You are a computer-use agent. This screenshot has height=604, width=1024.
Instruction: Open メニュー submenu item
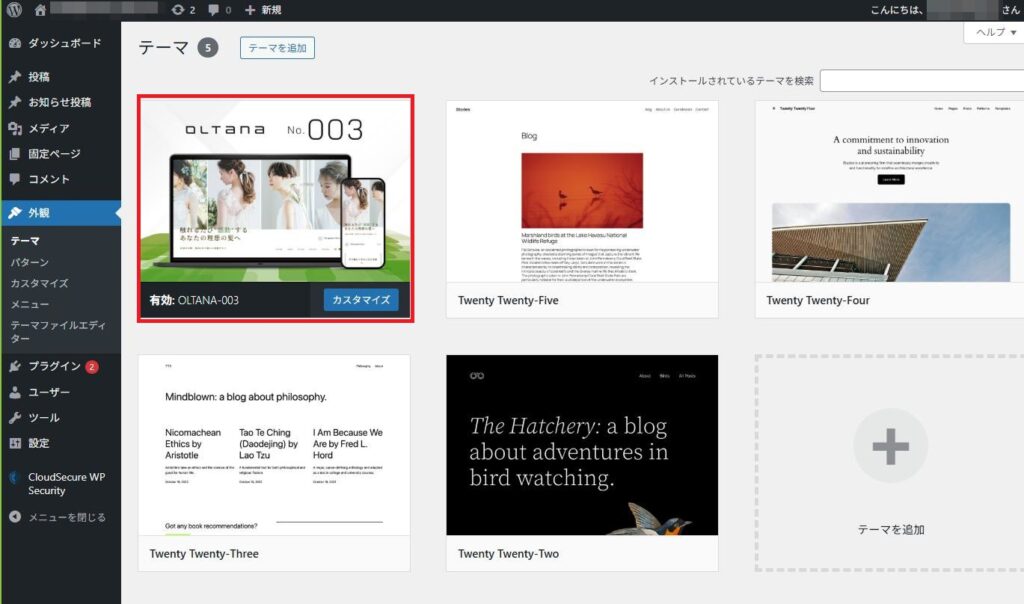pyautogui.click(x=29, y=304)
